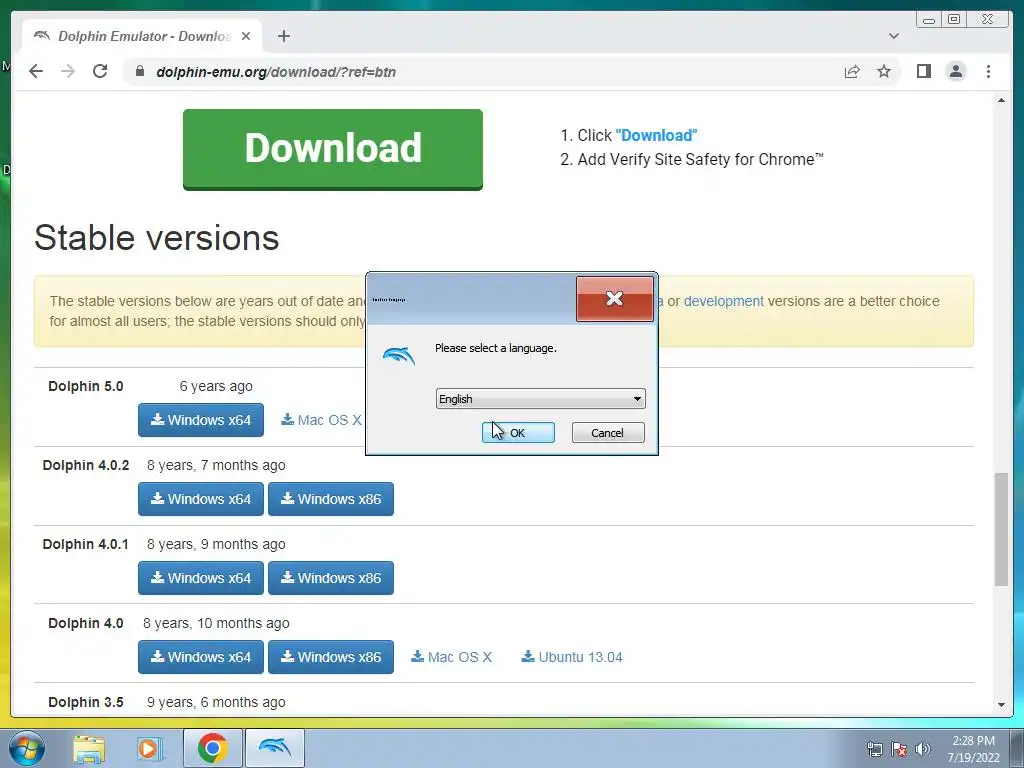This screenshot has width=1024, height=768.
Task: Follow the development versions link
Action: pyautogui.click(x=723, y=301)
